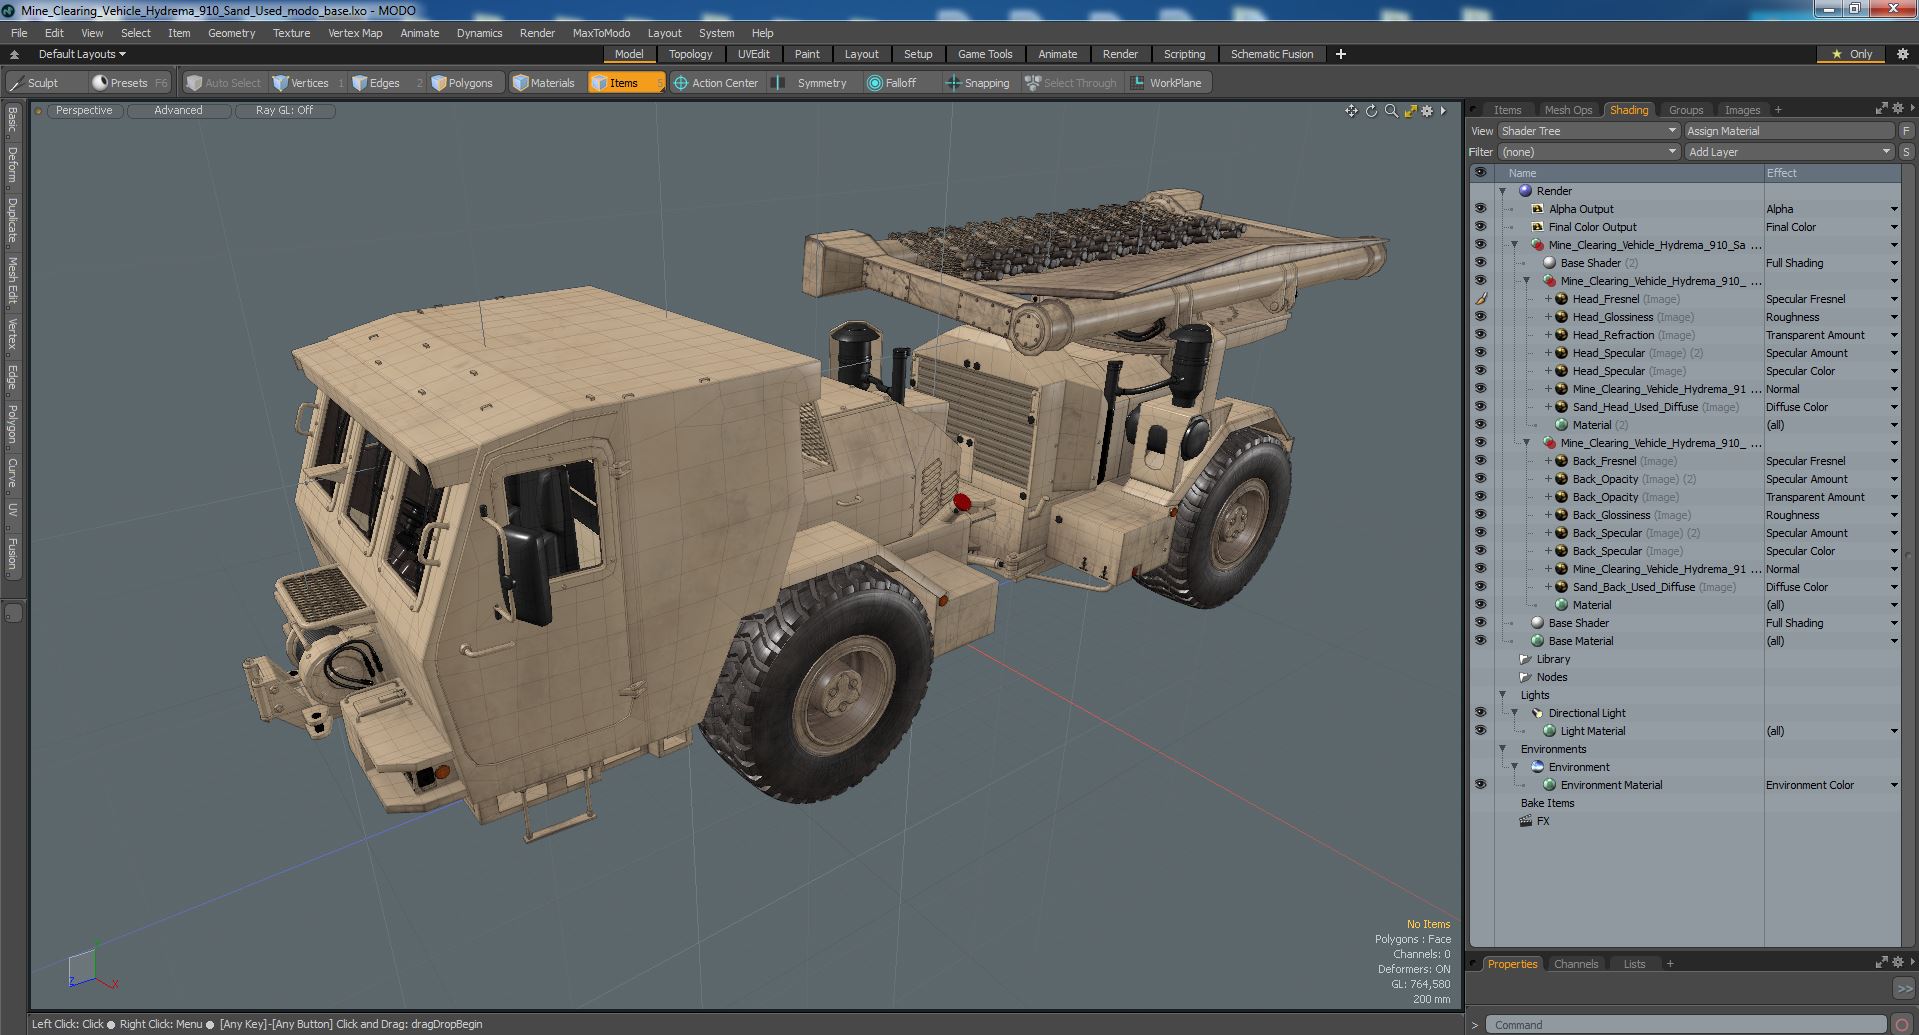Open the Deform vertical sidebar tab

click(12, 165)
